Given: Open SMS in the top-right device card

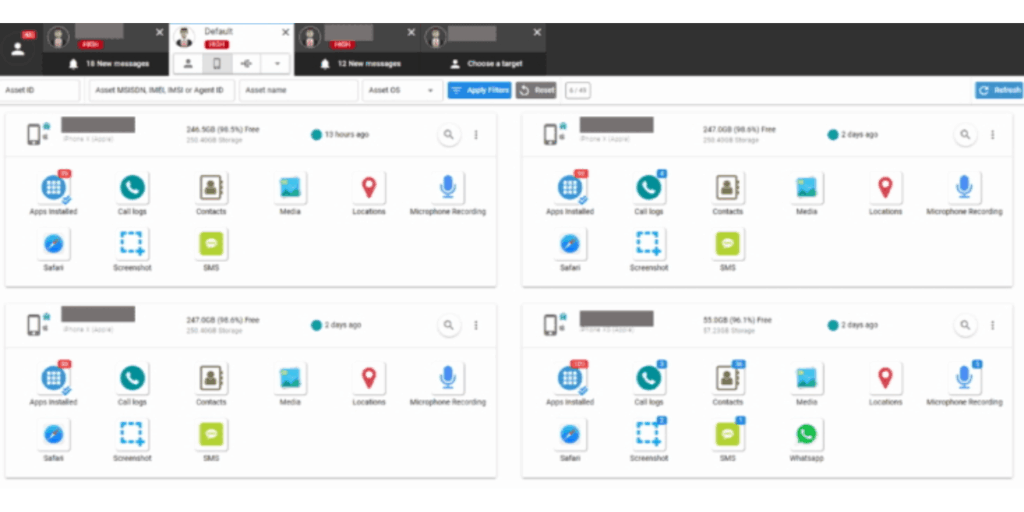Looking at the screenshot, I should (728, 244).
